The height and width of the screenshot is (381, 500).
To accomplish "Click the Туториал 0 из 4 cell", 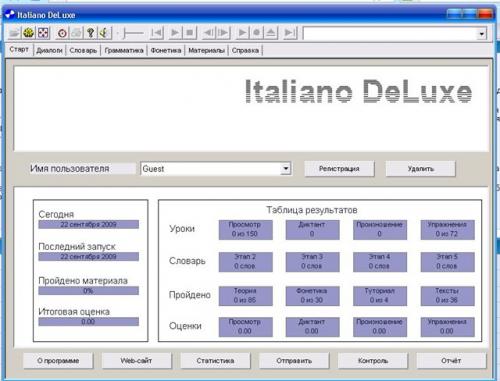I will [x=380, y=296].
